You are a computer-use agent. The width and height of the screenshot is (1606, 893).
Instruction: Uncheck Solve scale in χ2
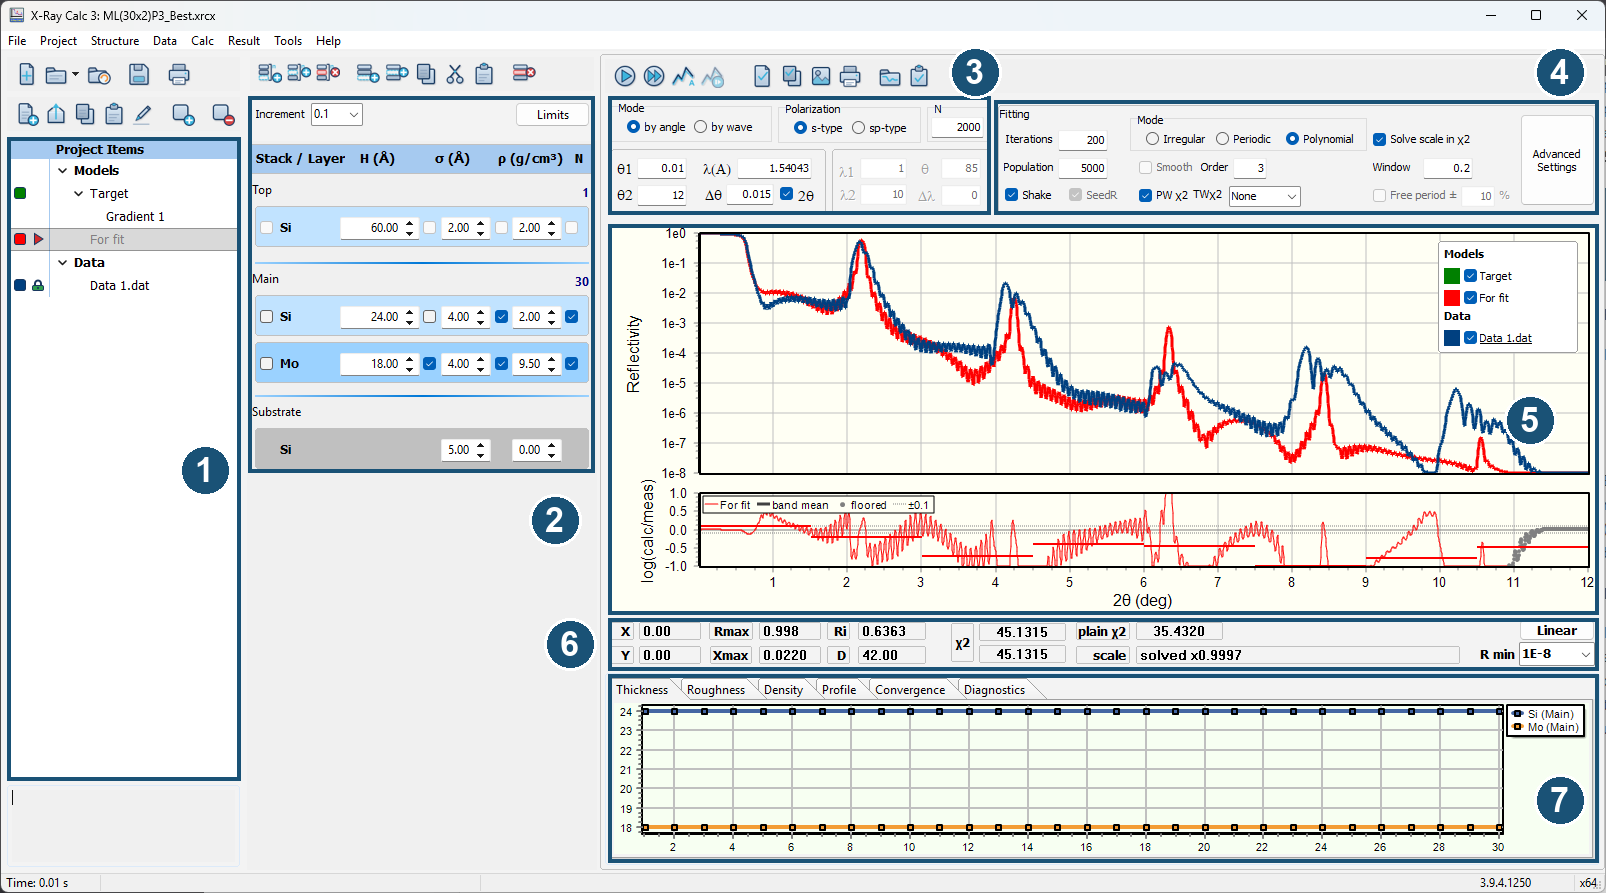tap(1380, 139)
